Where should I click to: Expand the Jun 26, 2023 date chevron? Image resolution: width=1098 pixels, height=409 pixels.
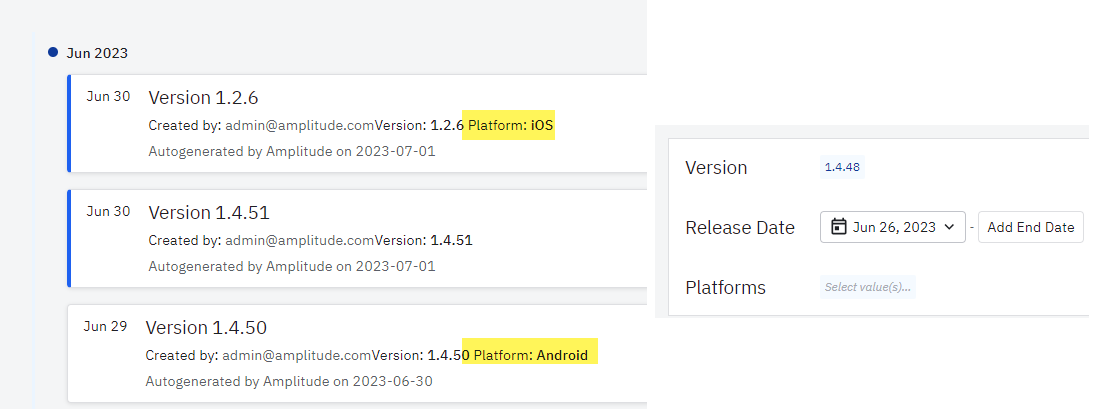[x=949, y=227]
